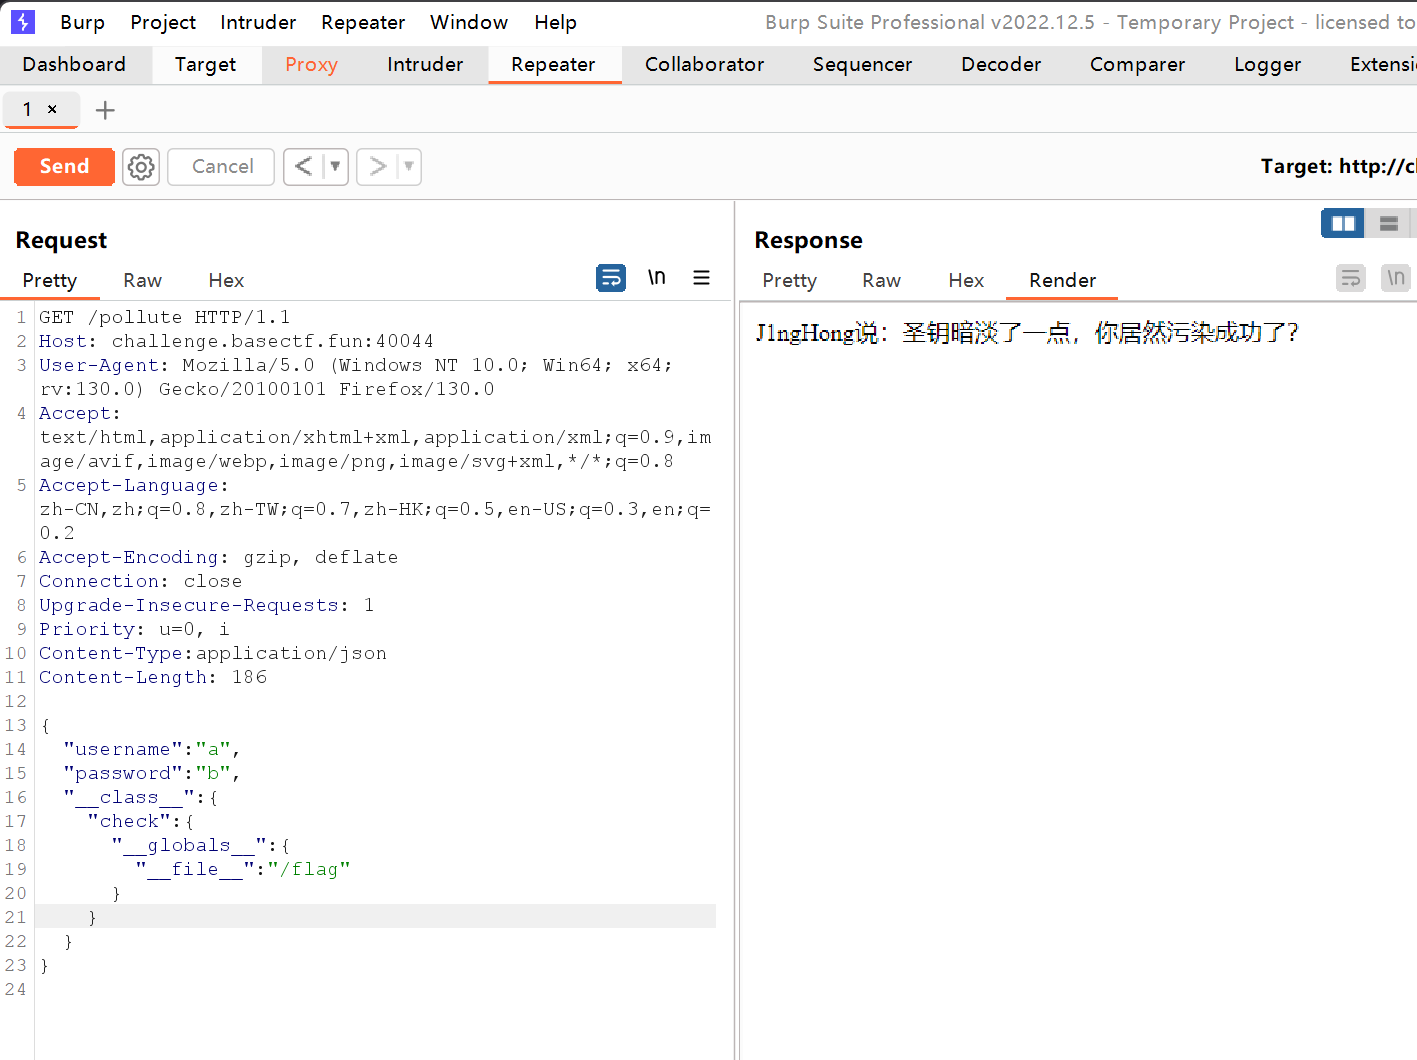Switch to Decoder tab
Screen dimensions: 1417x1060
pyautogui.click(x=1001, y=65)
